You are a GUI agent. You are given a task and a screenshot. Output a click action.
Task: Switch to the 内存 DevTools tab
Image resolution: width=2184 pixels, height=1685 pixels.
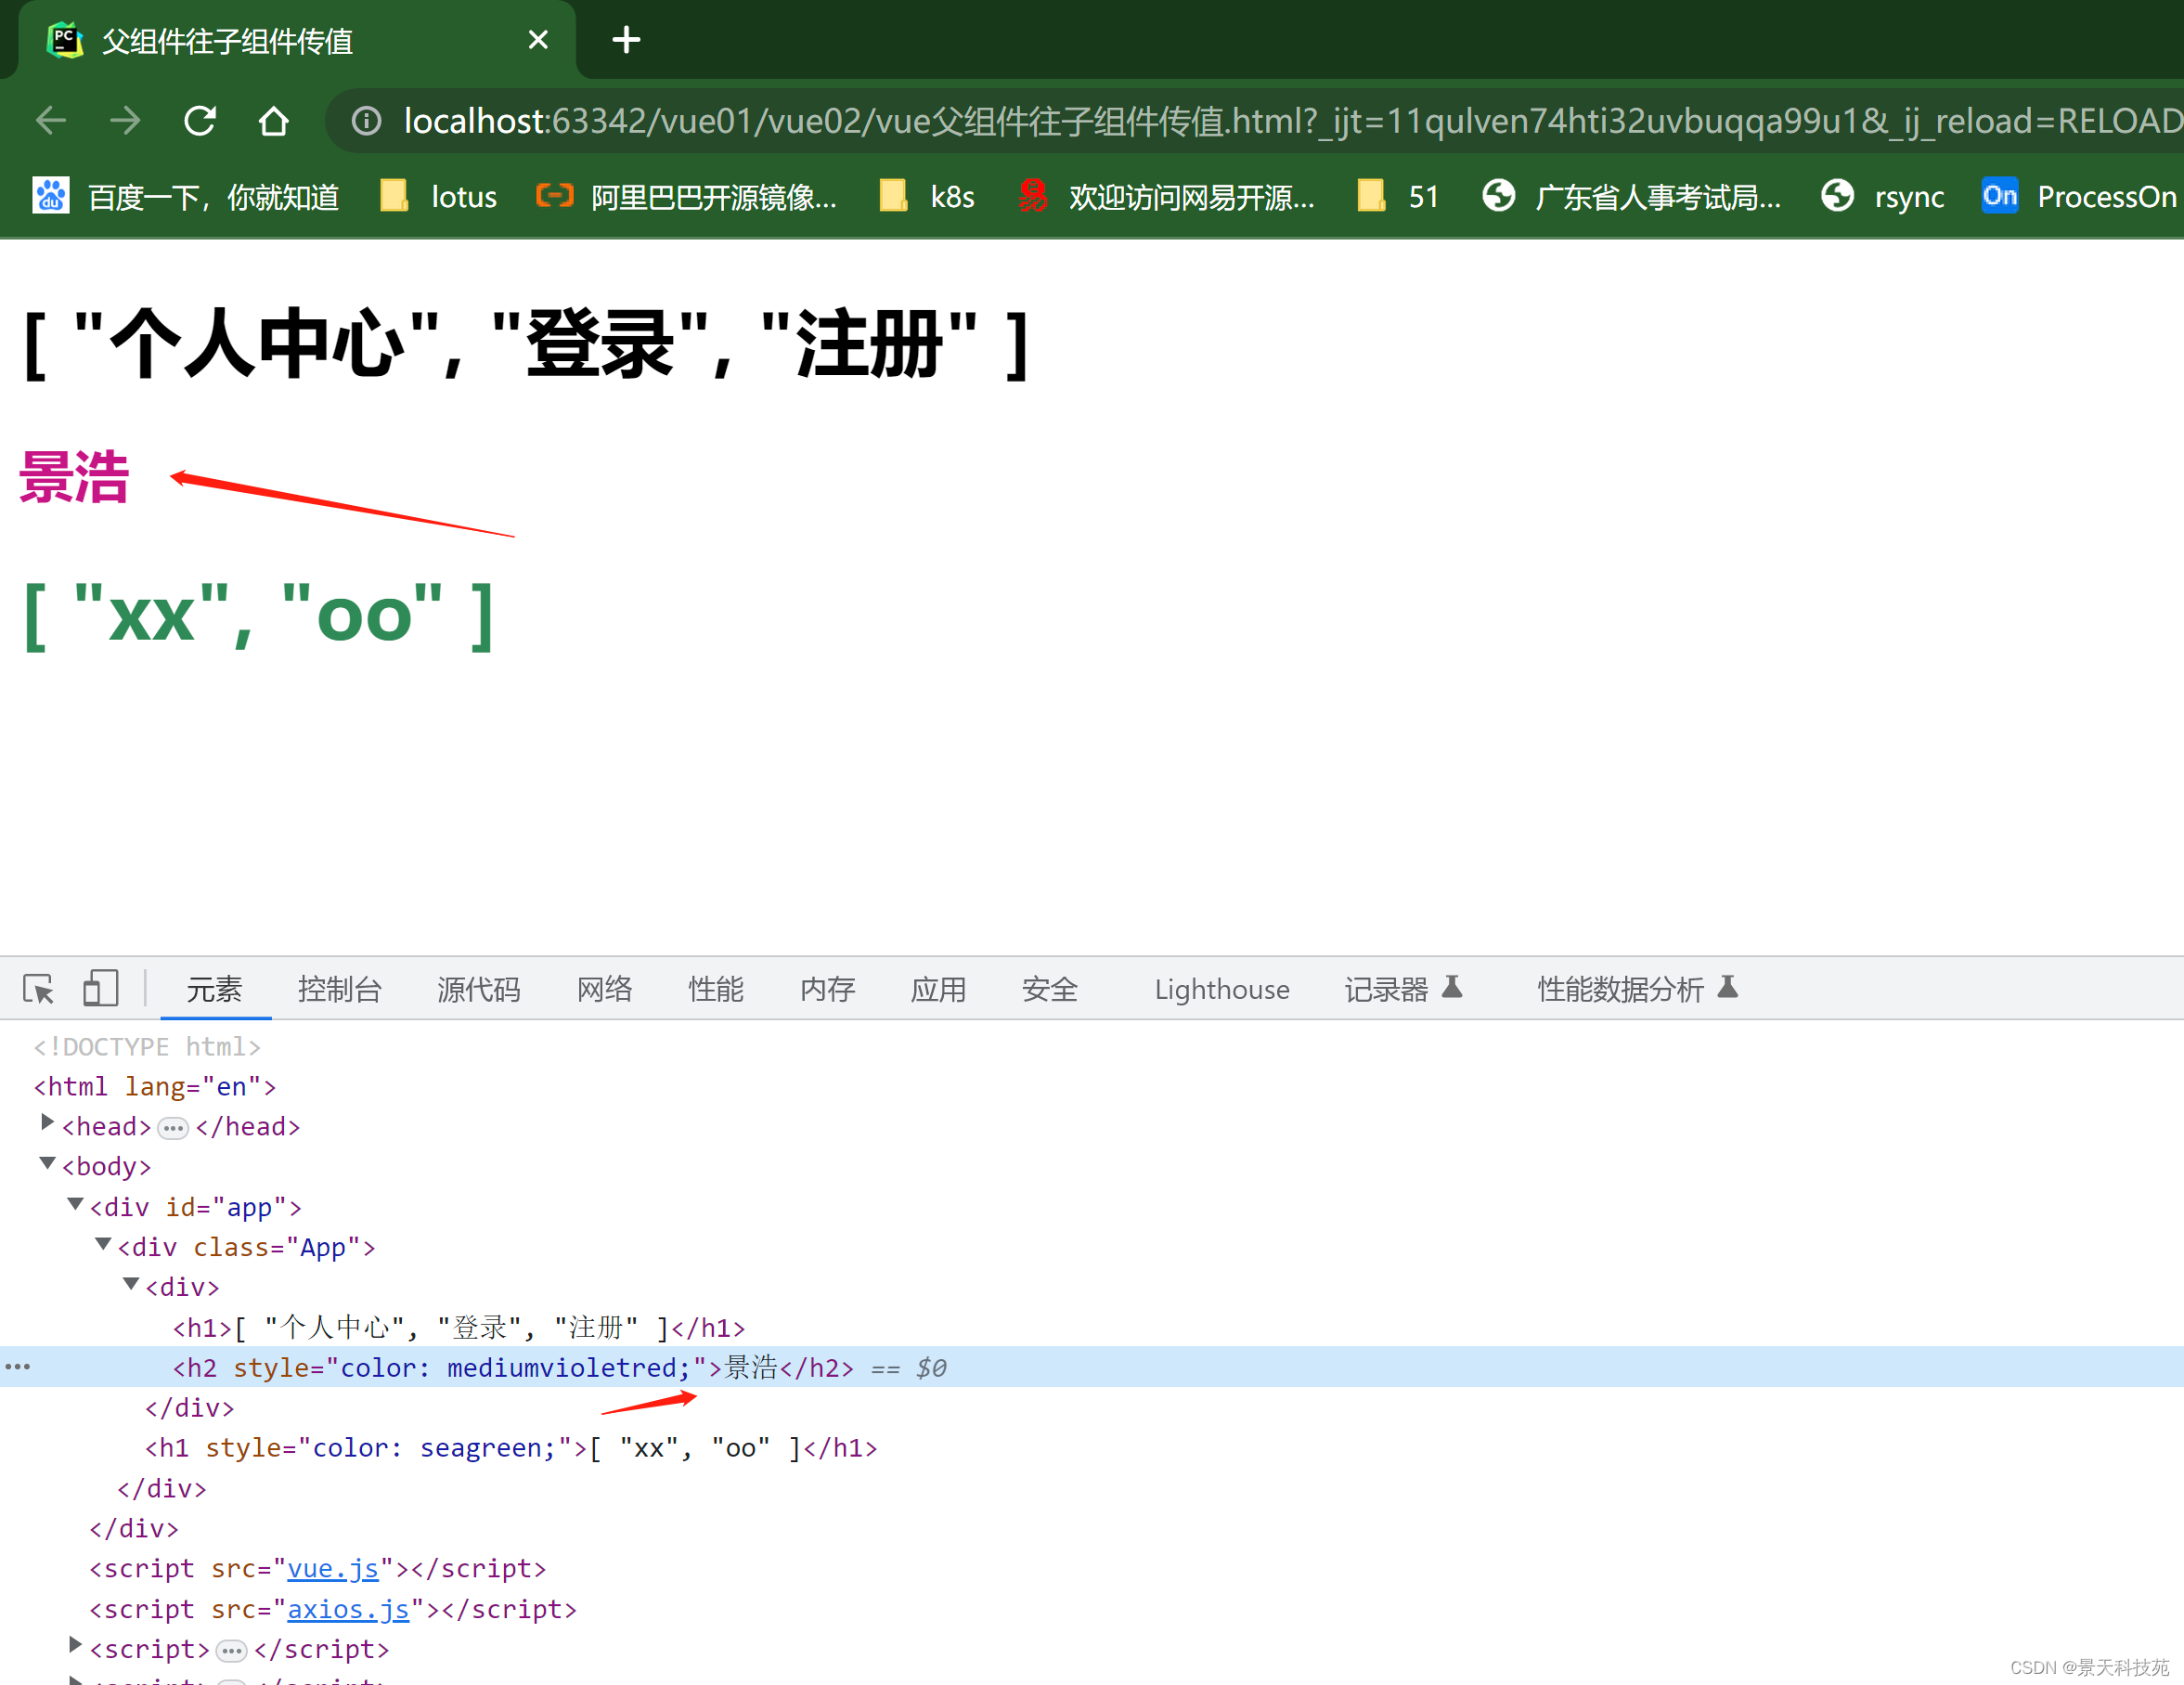[827, 989]
